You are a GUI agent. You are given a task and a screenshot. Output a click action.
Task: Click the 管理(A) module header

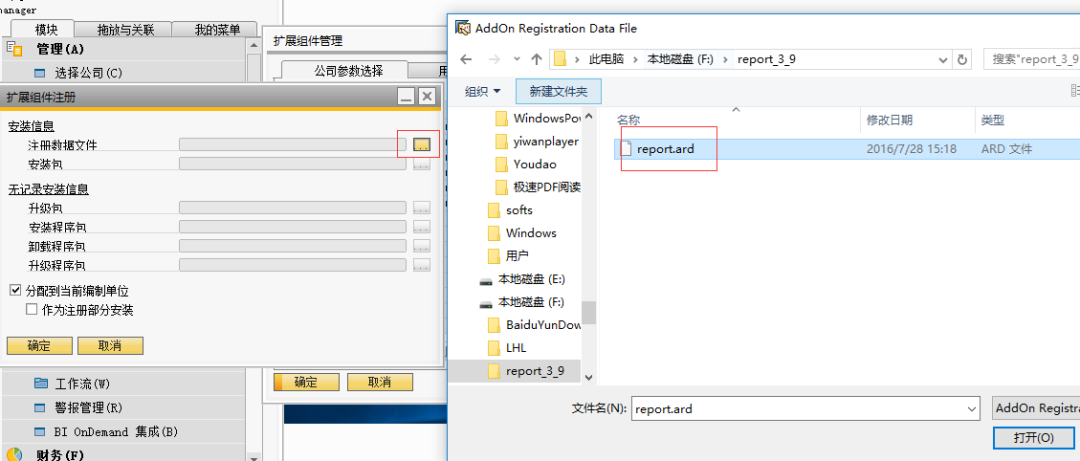[59, 49]
